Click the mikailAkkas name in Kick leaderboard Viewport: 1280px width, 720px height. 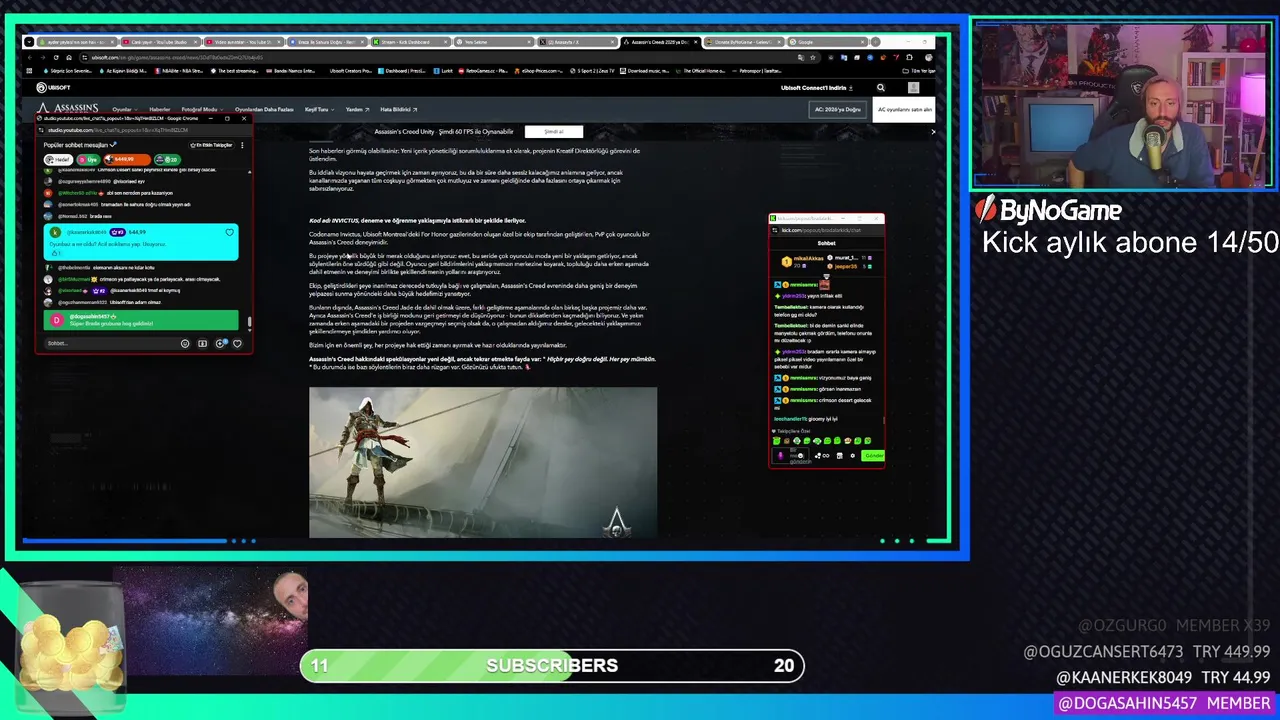tap(809, 258)
